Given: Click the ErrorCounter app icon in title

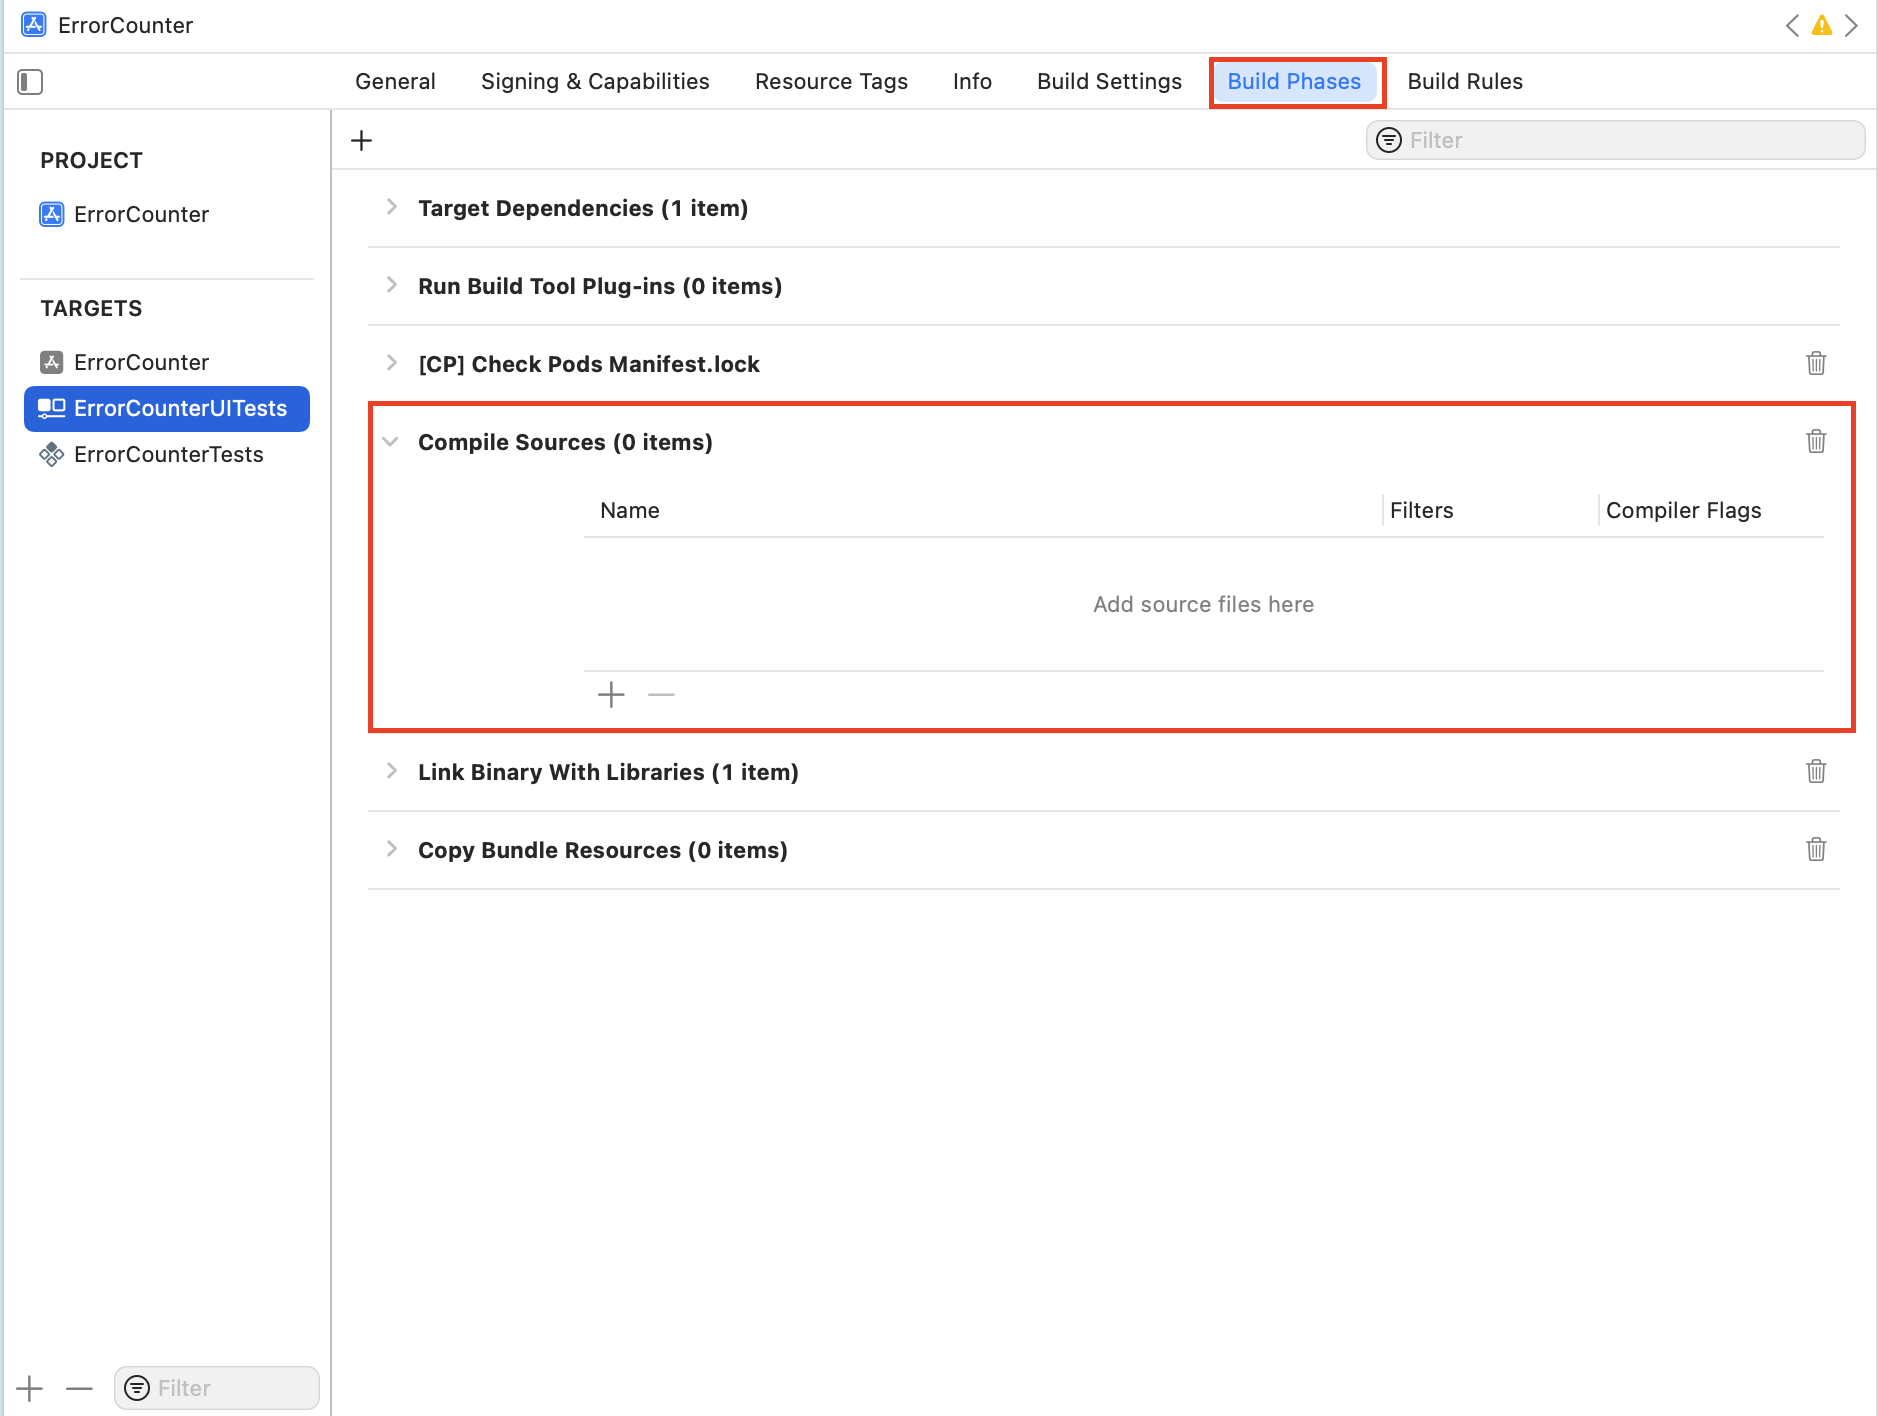Looking at the screenshot, I should pos(34,25).
